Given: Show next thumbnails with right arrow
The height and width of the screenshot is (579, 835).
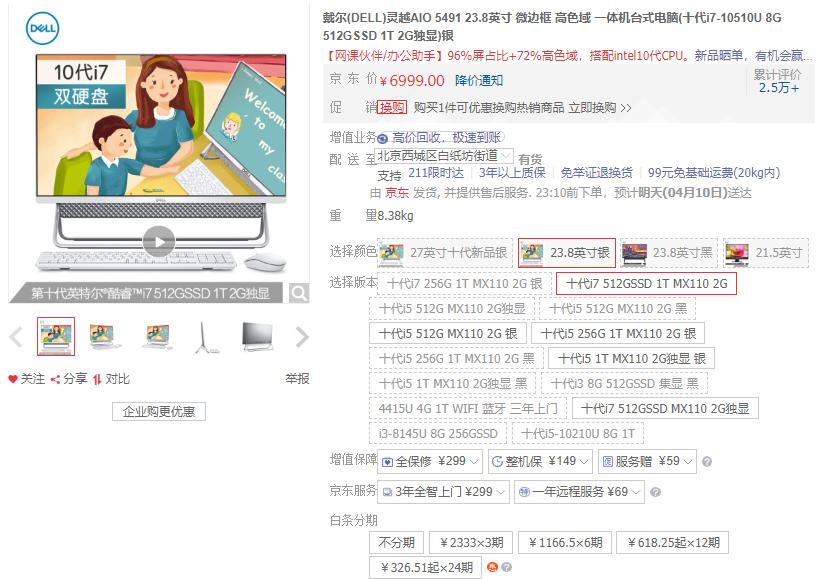Looking at the screenshot, I should click(x=302, y=337).
